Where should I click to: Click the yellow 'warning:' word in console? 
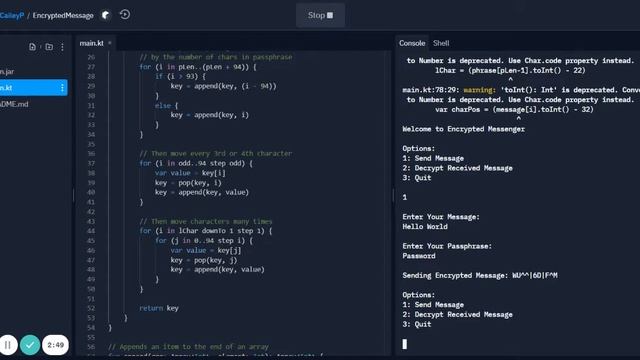[x=480, y=90]
